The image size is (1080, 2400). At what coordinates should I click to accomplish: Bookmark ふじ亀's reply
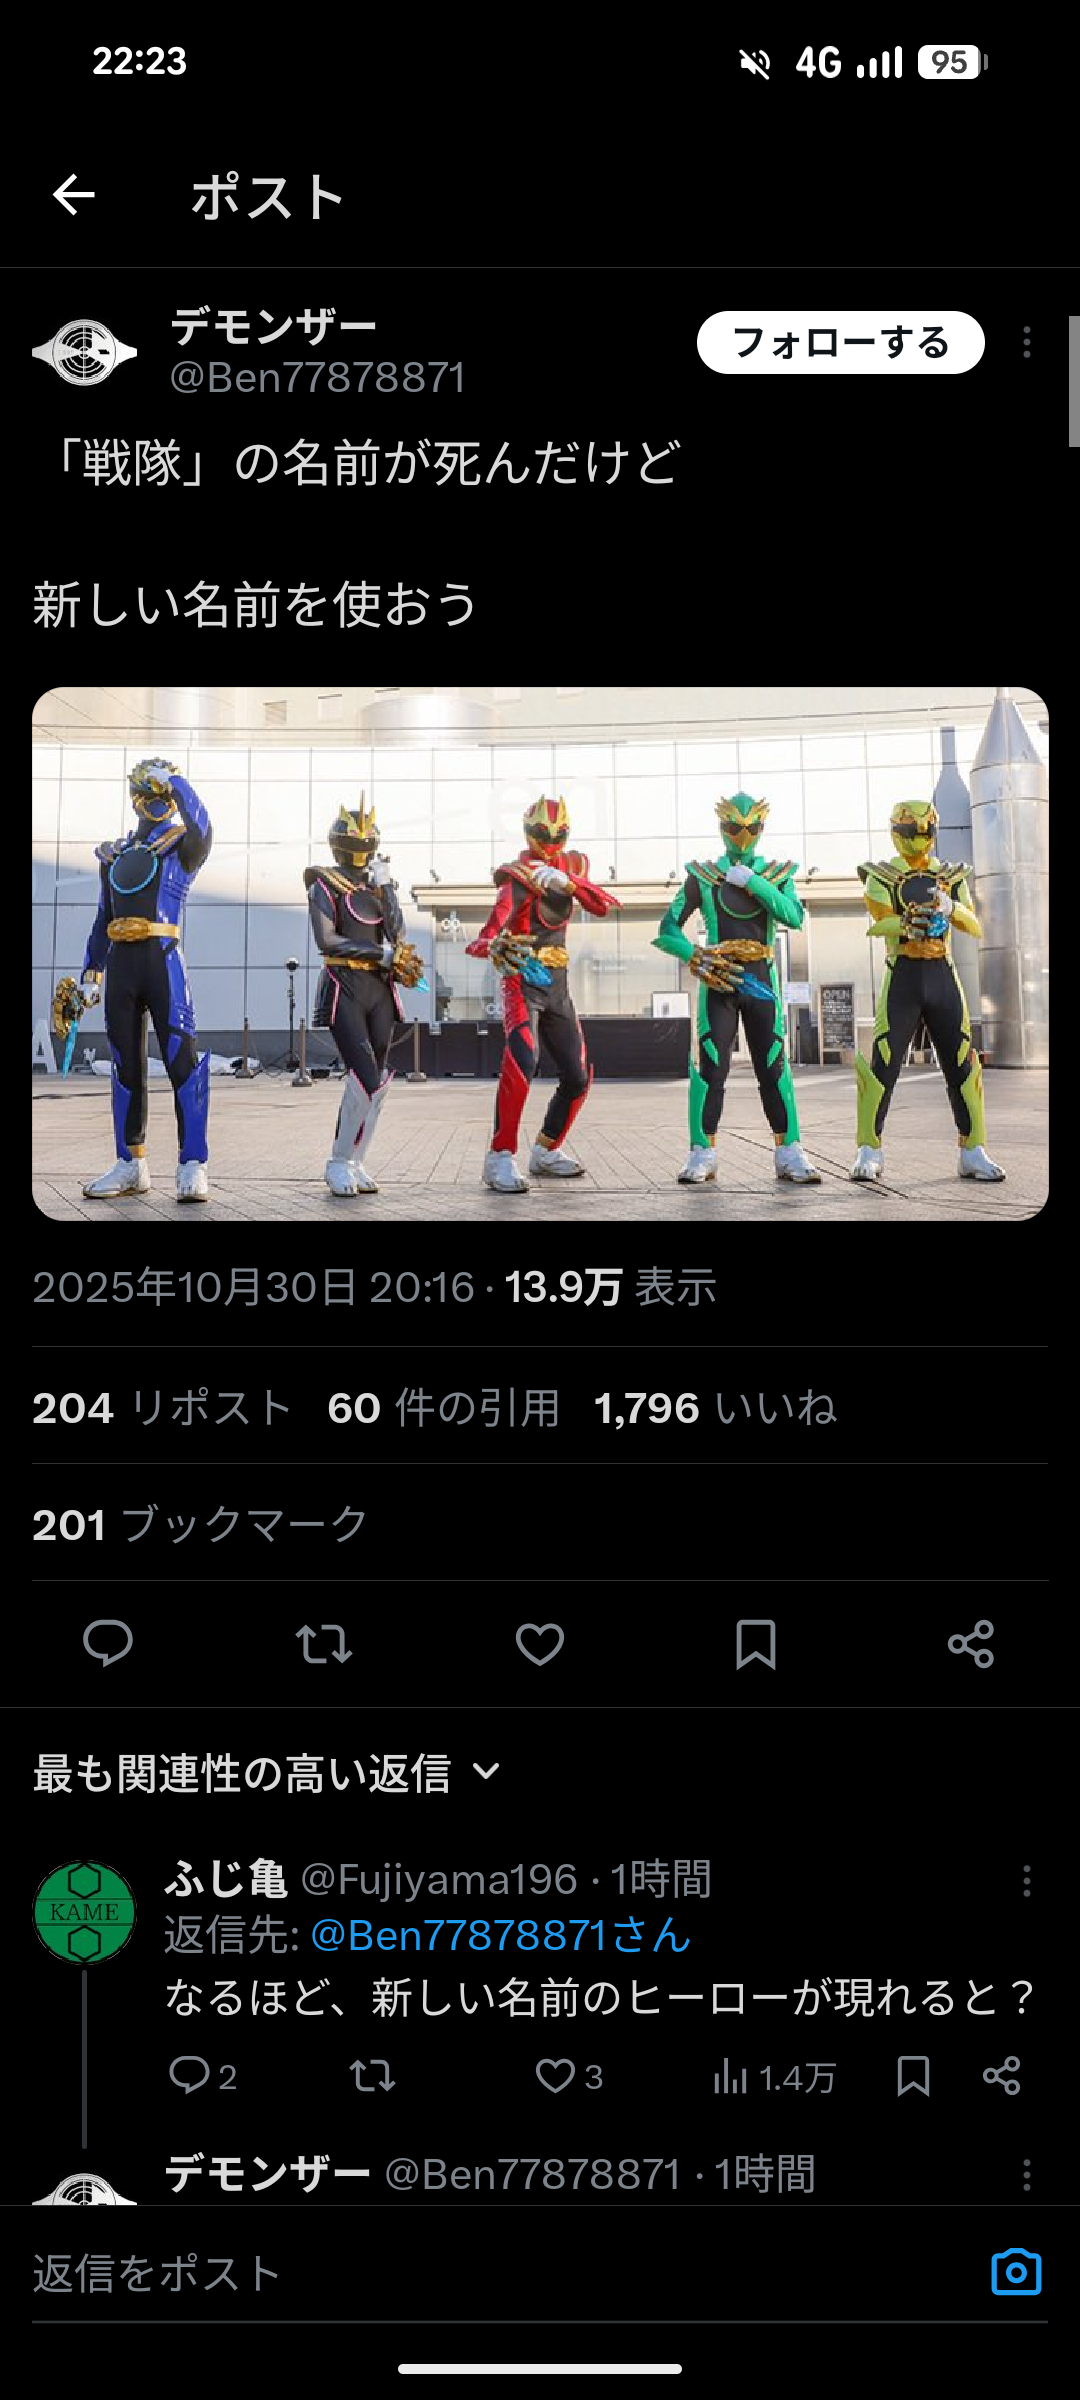click(913, 2077)
